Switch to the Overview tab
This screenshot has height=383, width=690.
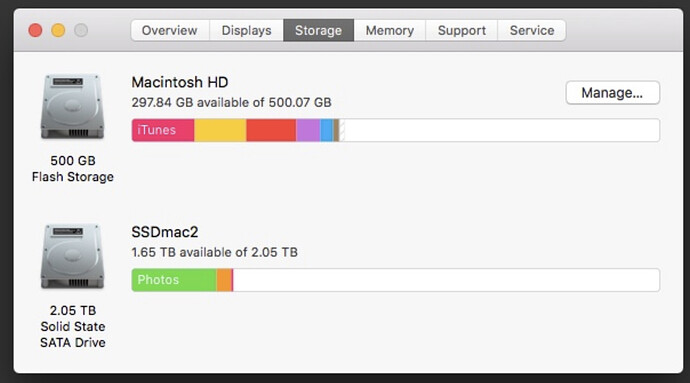pos(170,30)
